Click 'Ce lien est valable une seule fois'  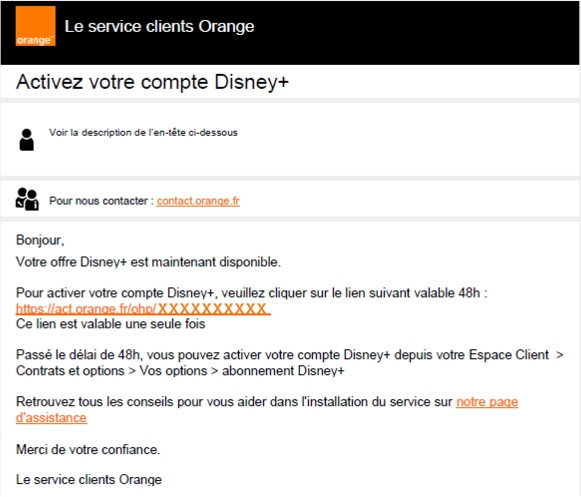(x=110, y=324)
